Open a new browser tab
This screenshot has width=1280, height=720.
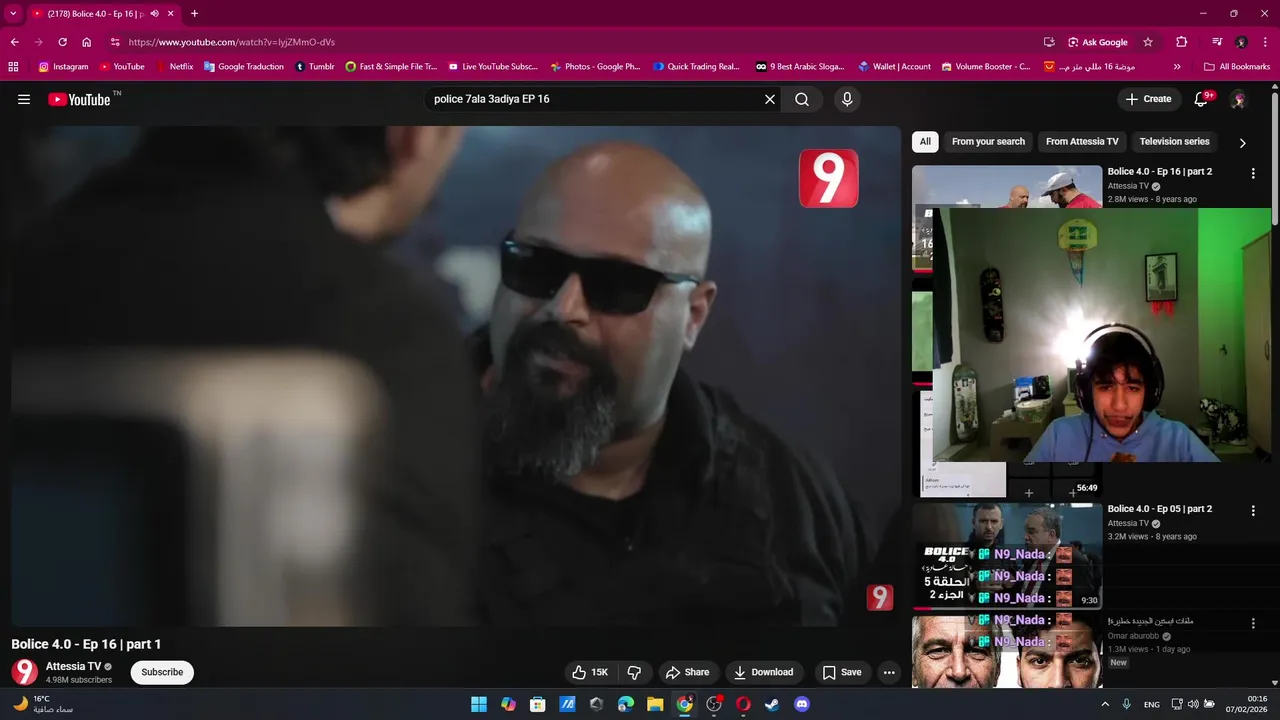[x=194, y=13]
